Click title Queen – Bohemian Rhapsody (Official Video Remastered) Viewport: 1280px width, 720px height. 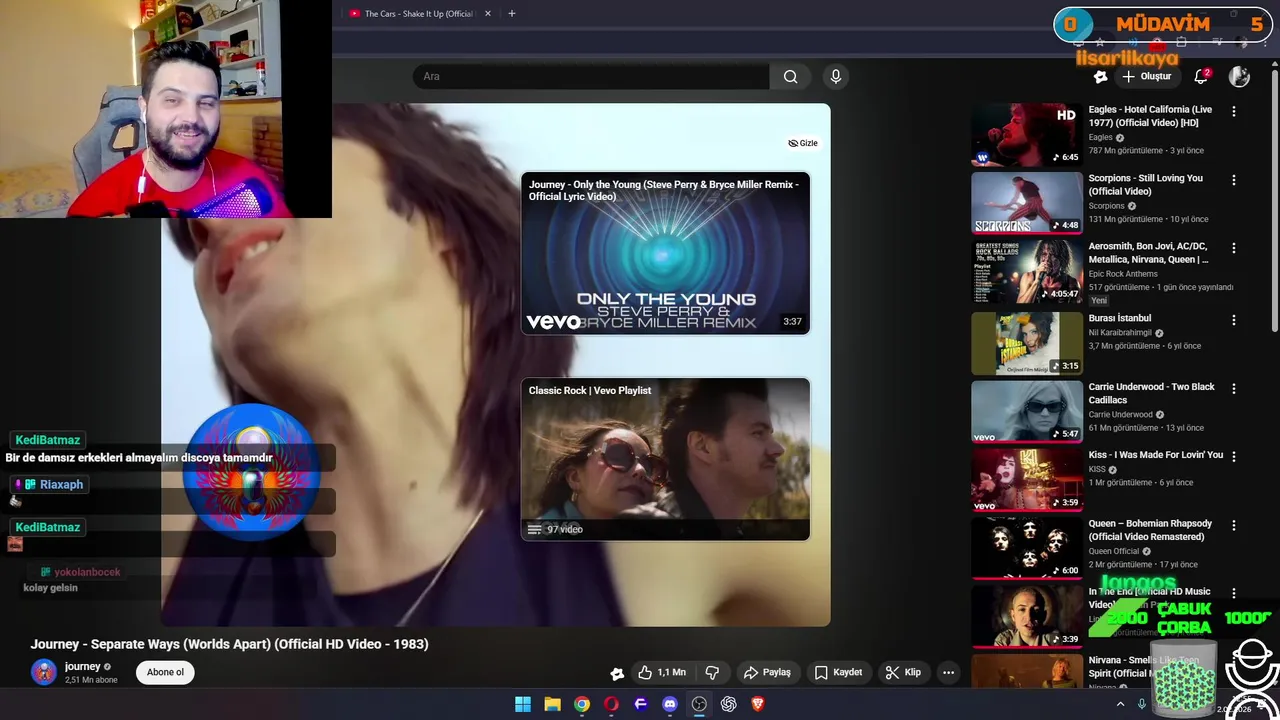tap(1150, 530)
